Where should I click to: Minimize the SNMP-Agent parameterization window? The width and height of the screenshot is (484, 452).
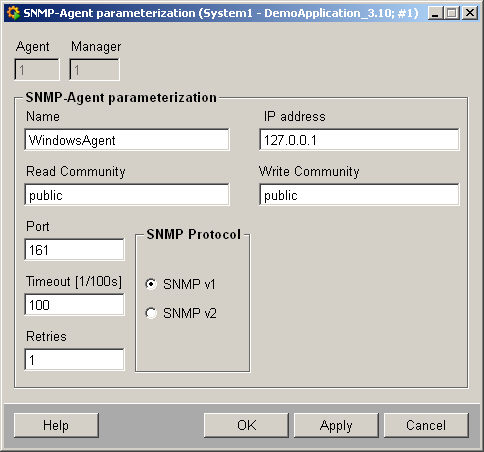435,13
